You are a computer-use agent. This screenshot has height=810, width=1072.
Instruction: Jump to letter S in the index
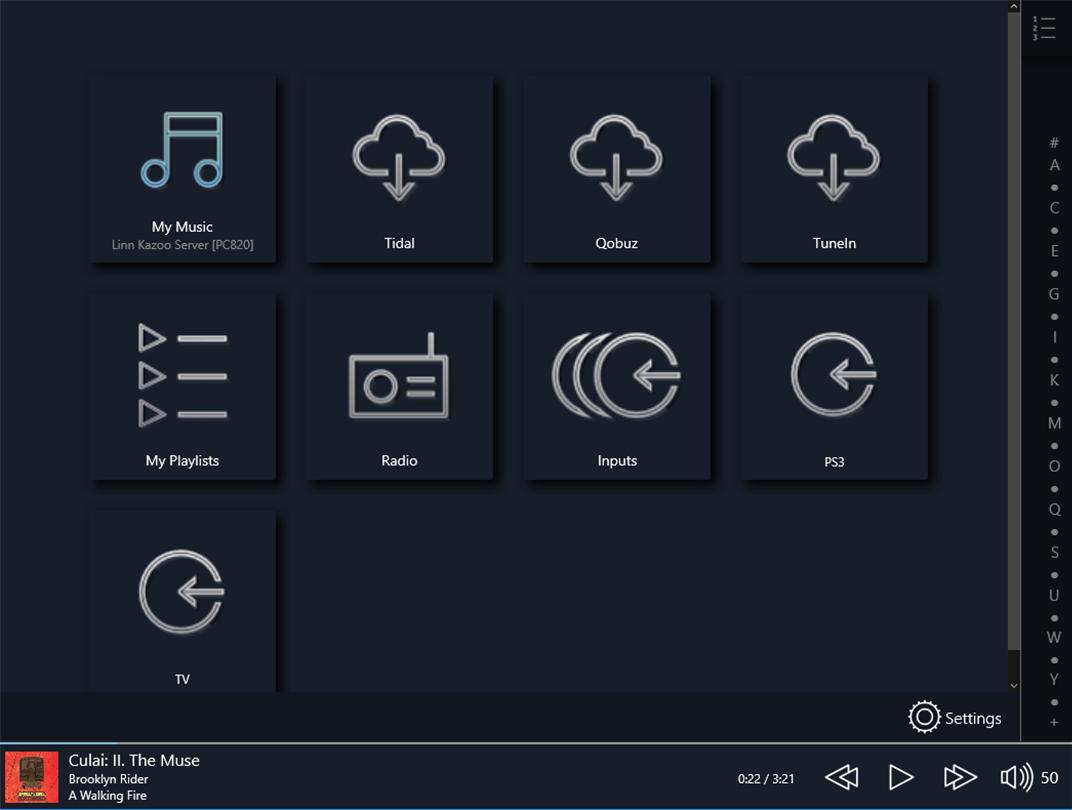click(x=1054, y=552)
